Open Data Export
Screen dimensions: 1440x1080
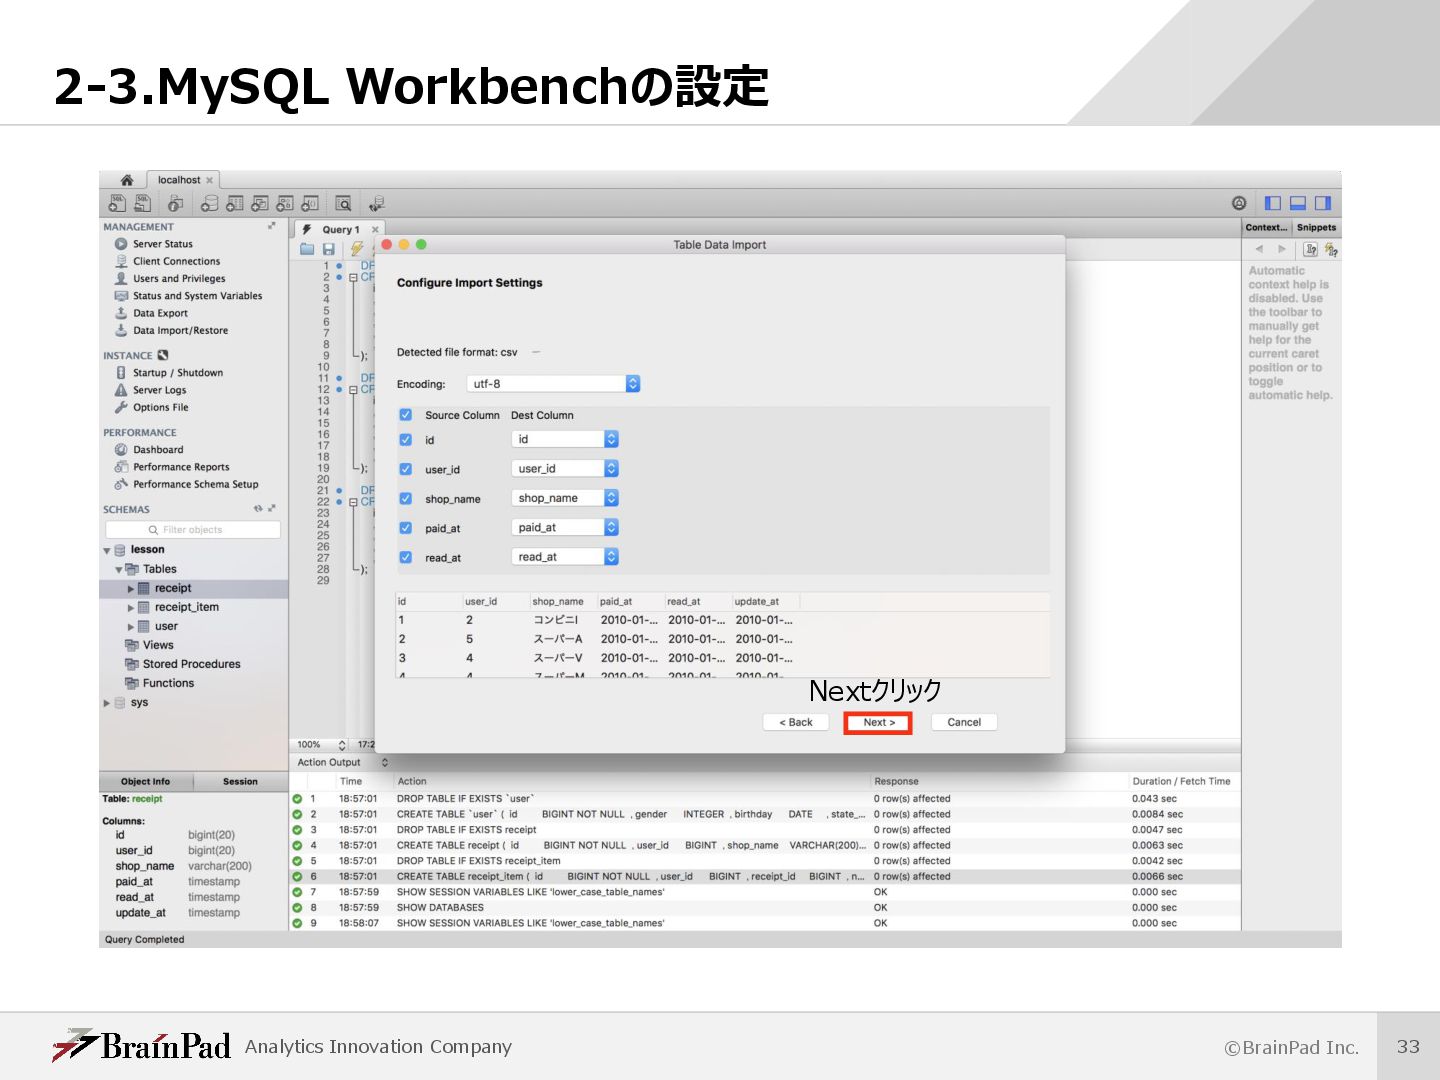tap(161, 313)
